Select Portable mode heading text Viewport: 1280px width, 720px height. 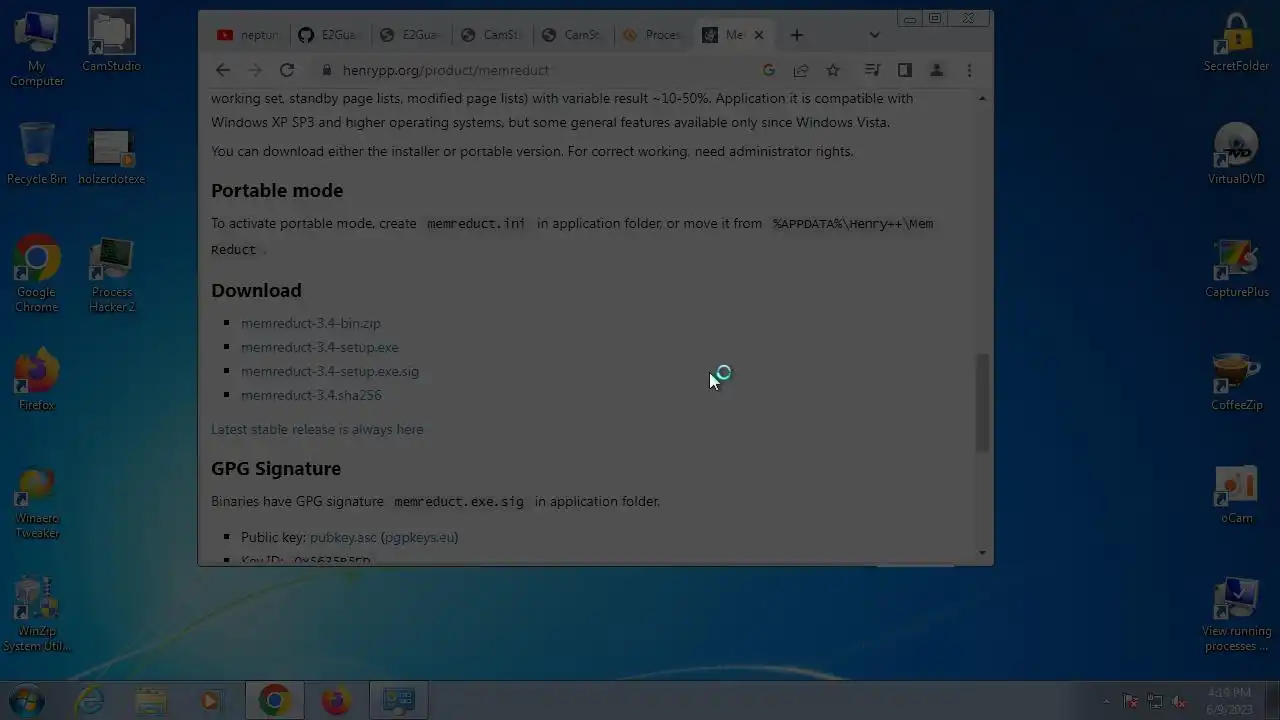pos(277,190)
